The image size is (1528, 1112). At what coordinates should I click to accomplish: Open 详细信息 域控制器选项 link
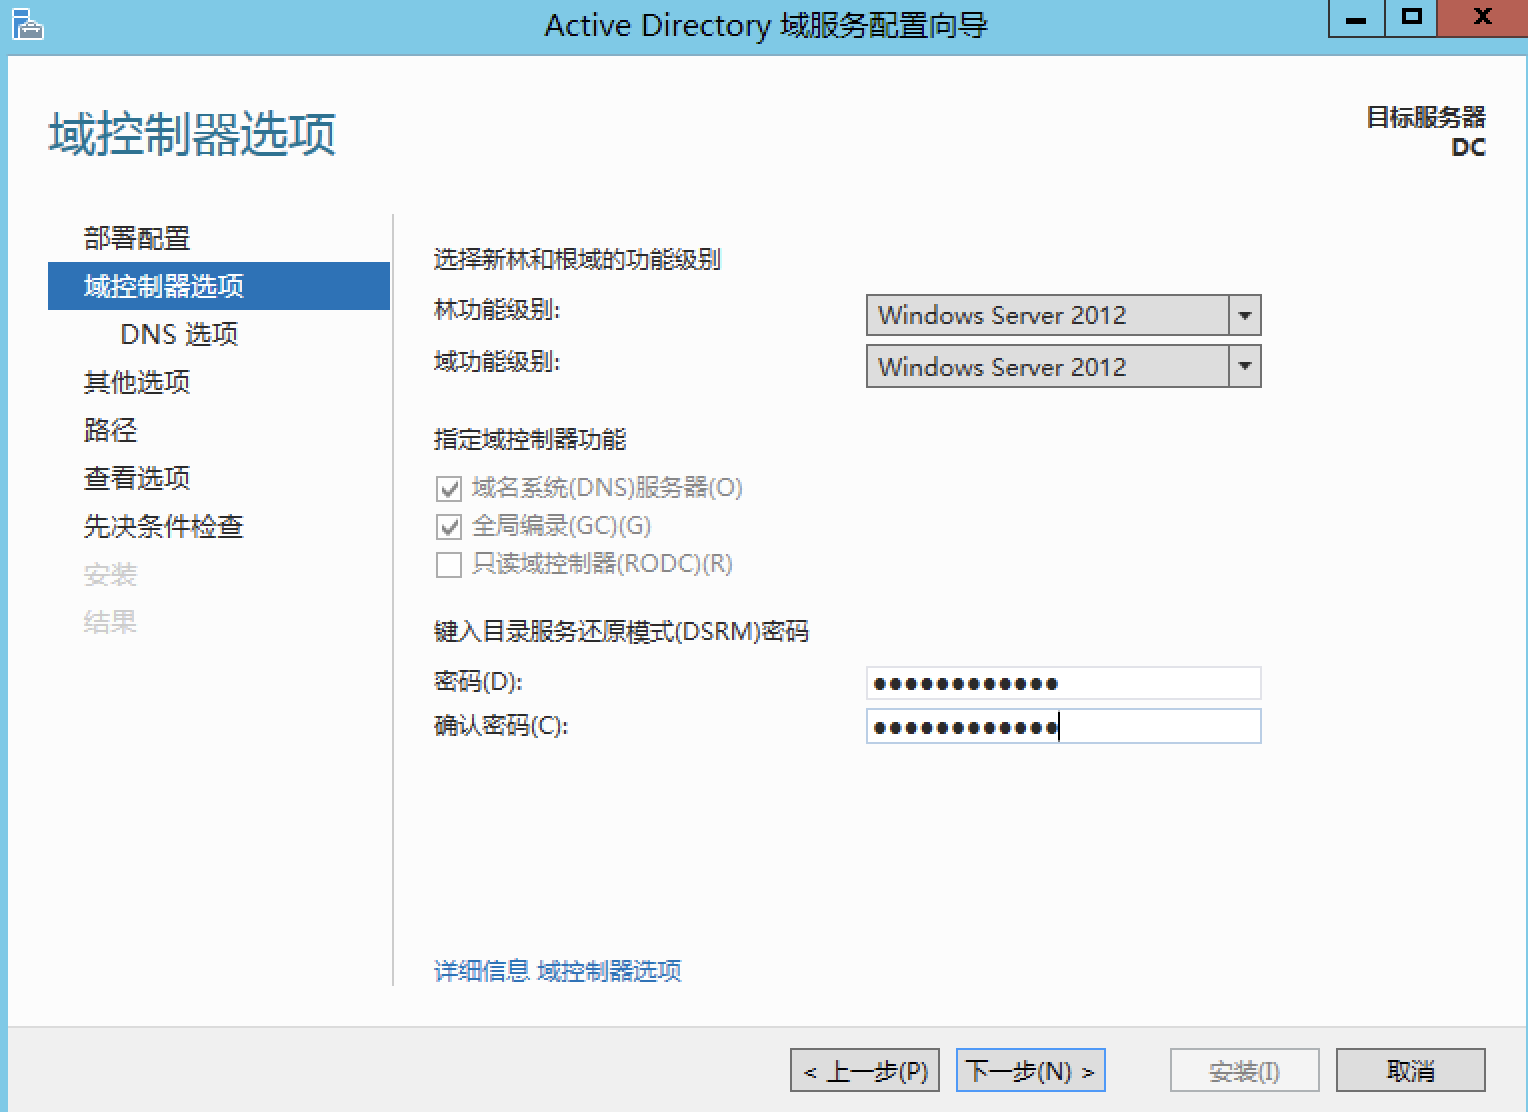coord(557,971)
